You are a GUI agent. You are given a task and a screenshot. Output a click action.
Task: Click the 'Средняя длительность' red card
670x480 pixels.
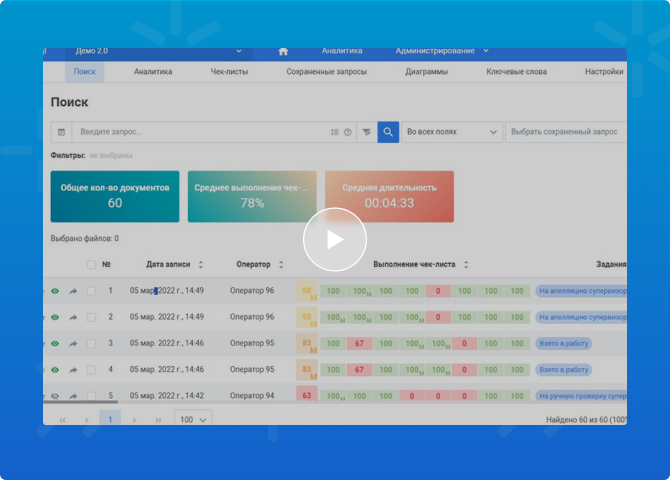(x=389, y=196)
